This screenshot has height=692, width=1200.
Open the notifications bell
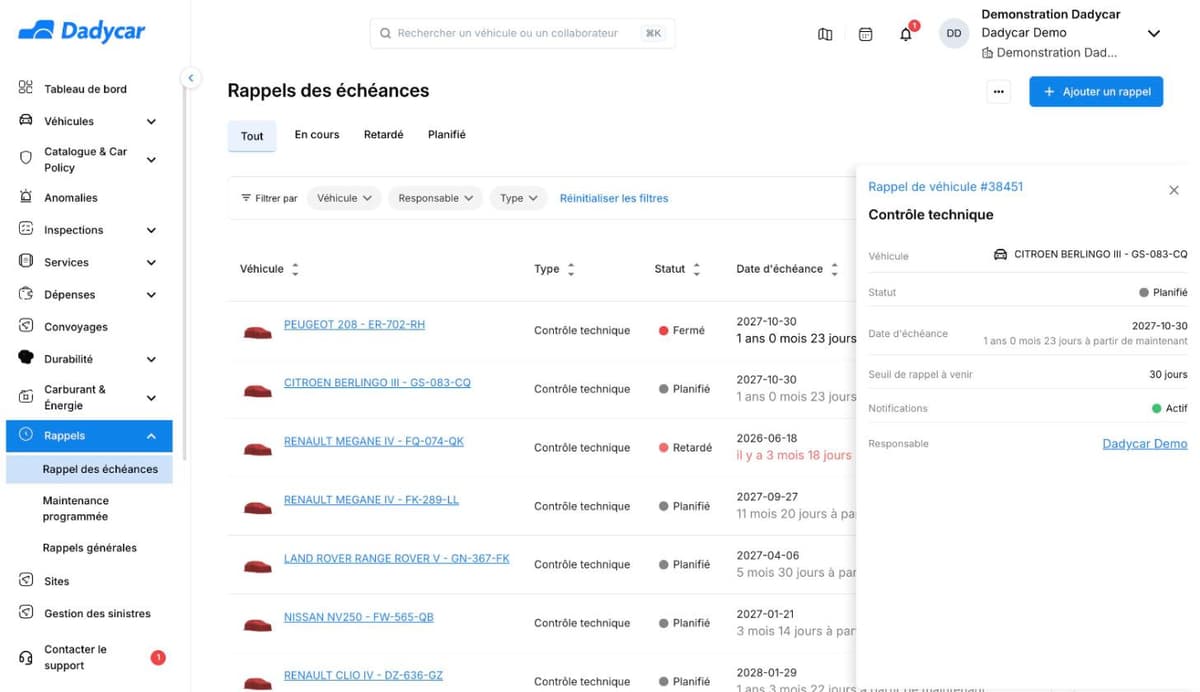906,34
